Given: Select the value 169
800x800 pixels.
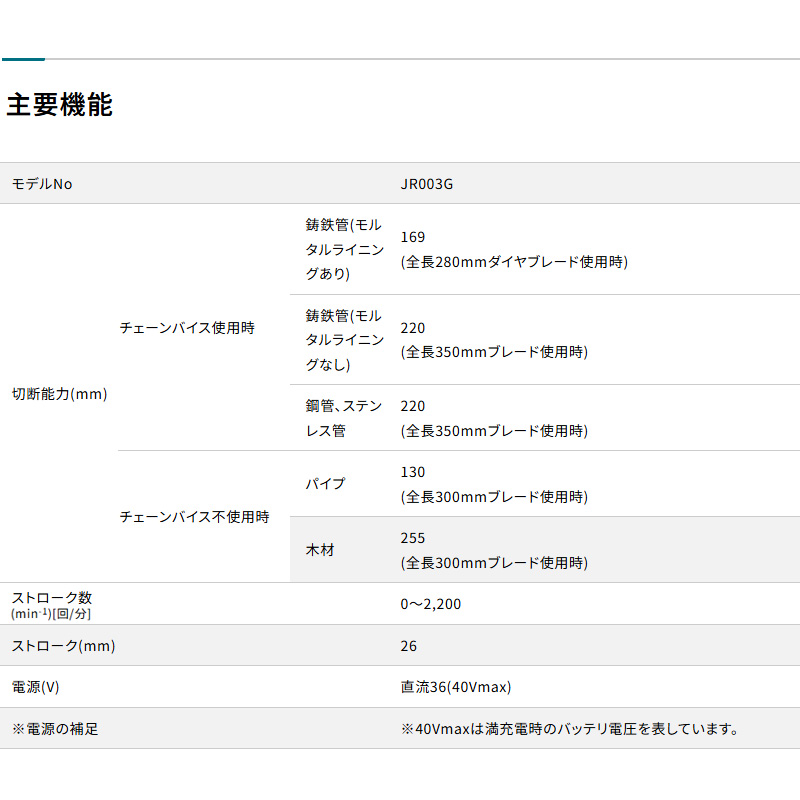Looking at the screenshot, I should [x=412, y=237].
